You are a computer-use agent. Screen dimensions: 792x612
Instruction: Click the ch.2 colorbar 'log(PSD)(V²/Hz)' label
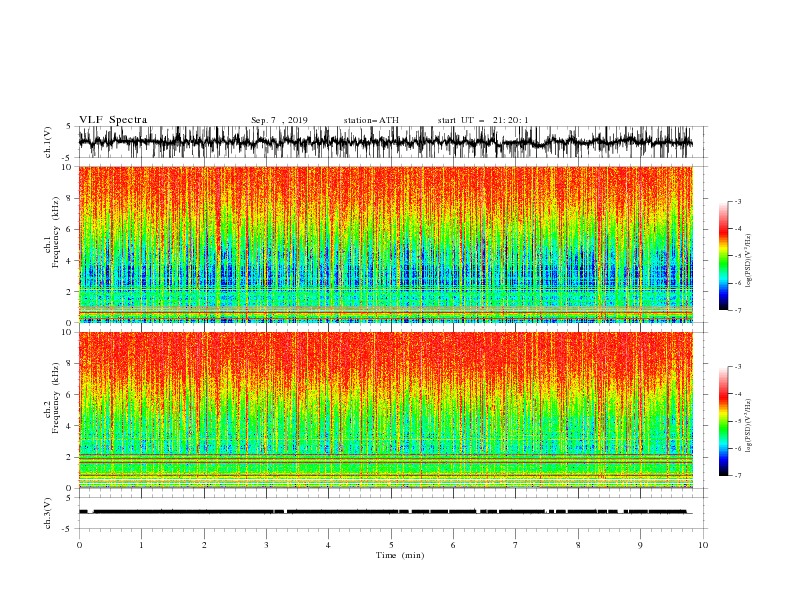(749, 425)
